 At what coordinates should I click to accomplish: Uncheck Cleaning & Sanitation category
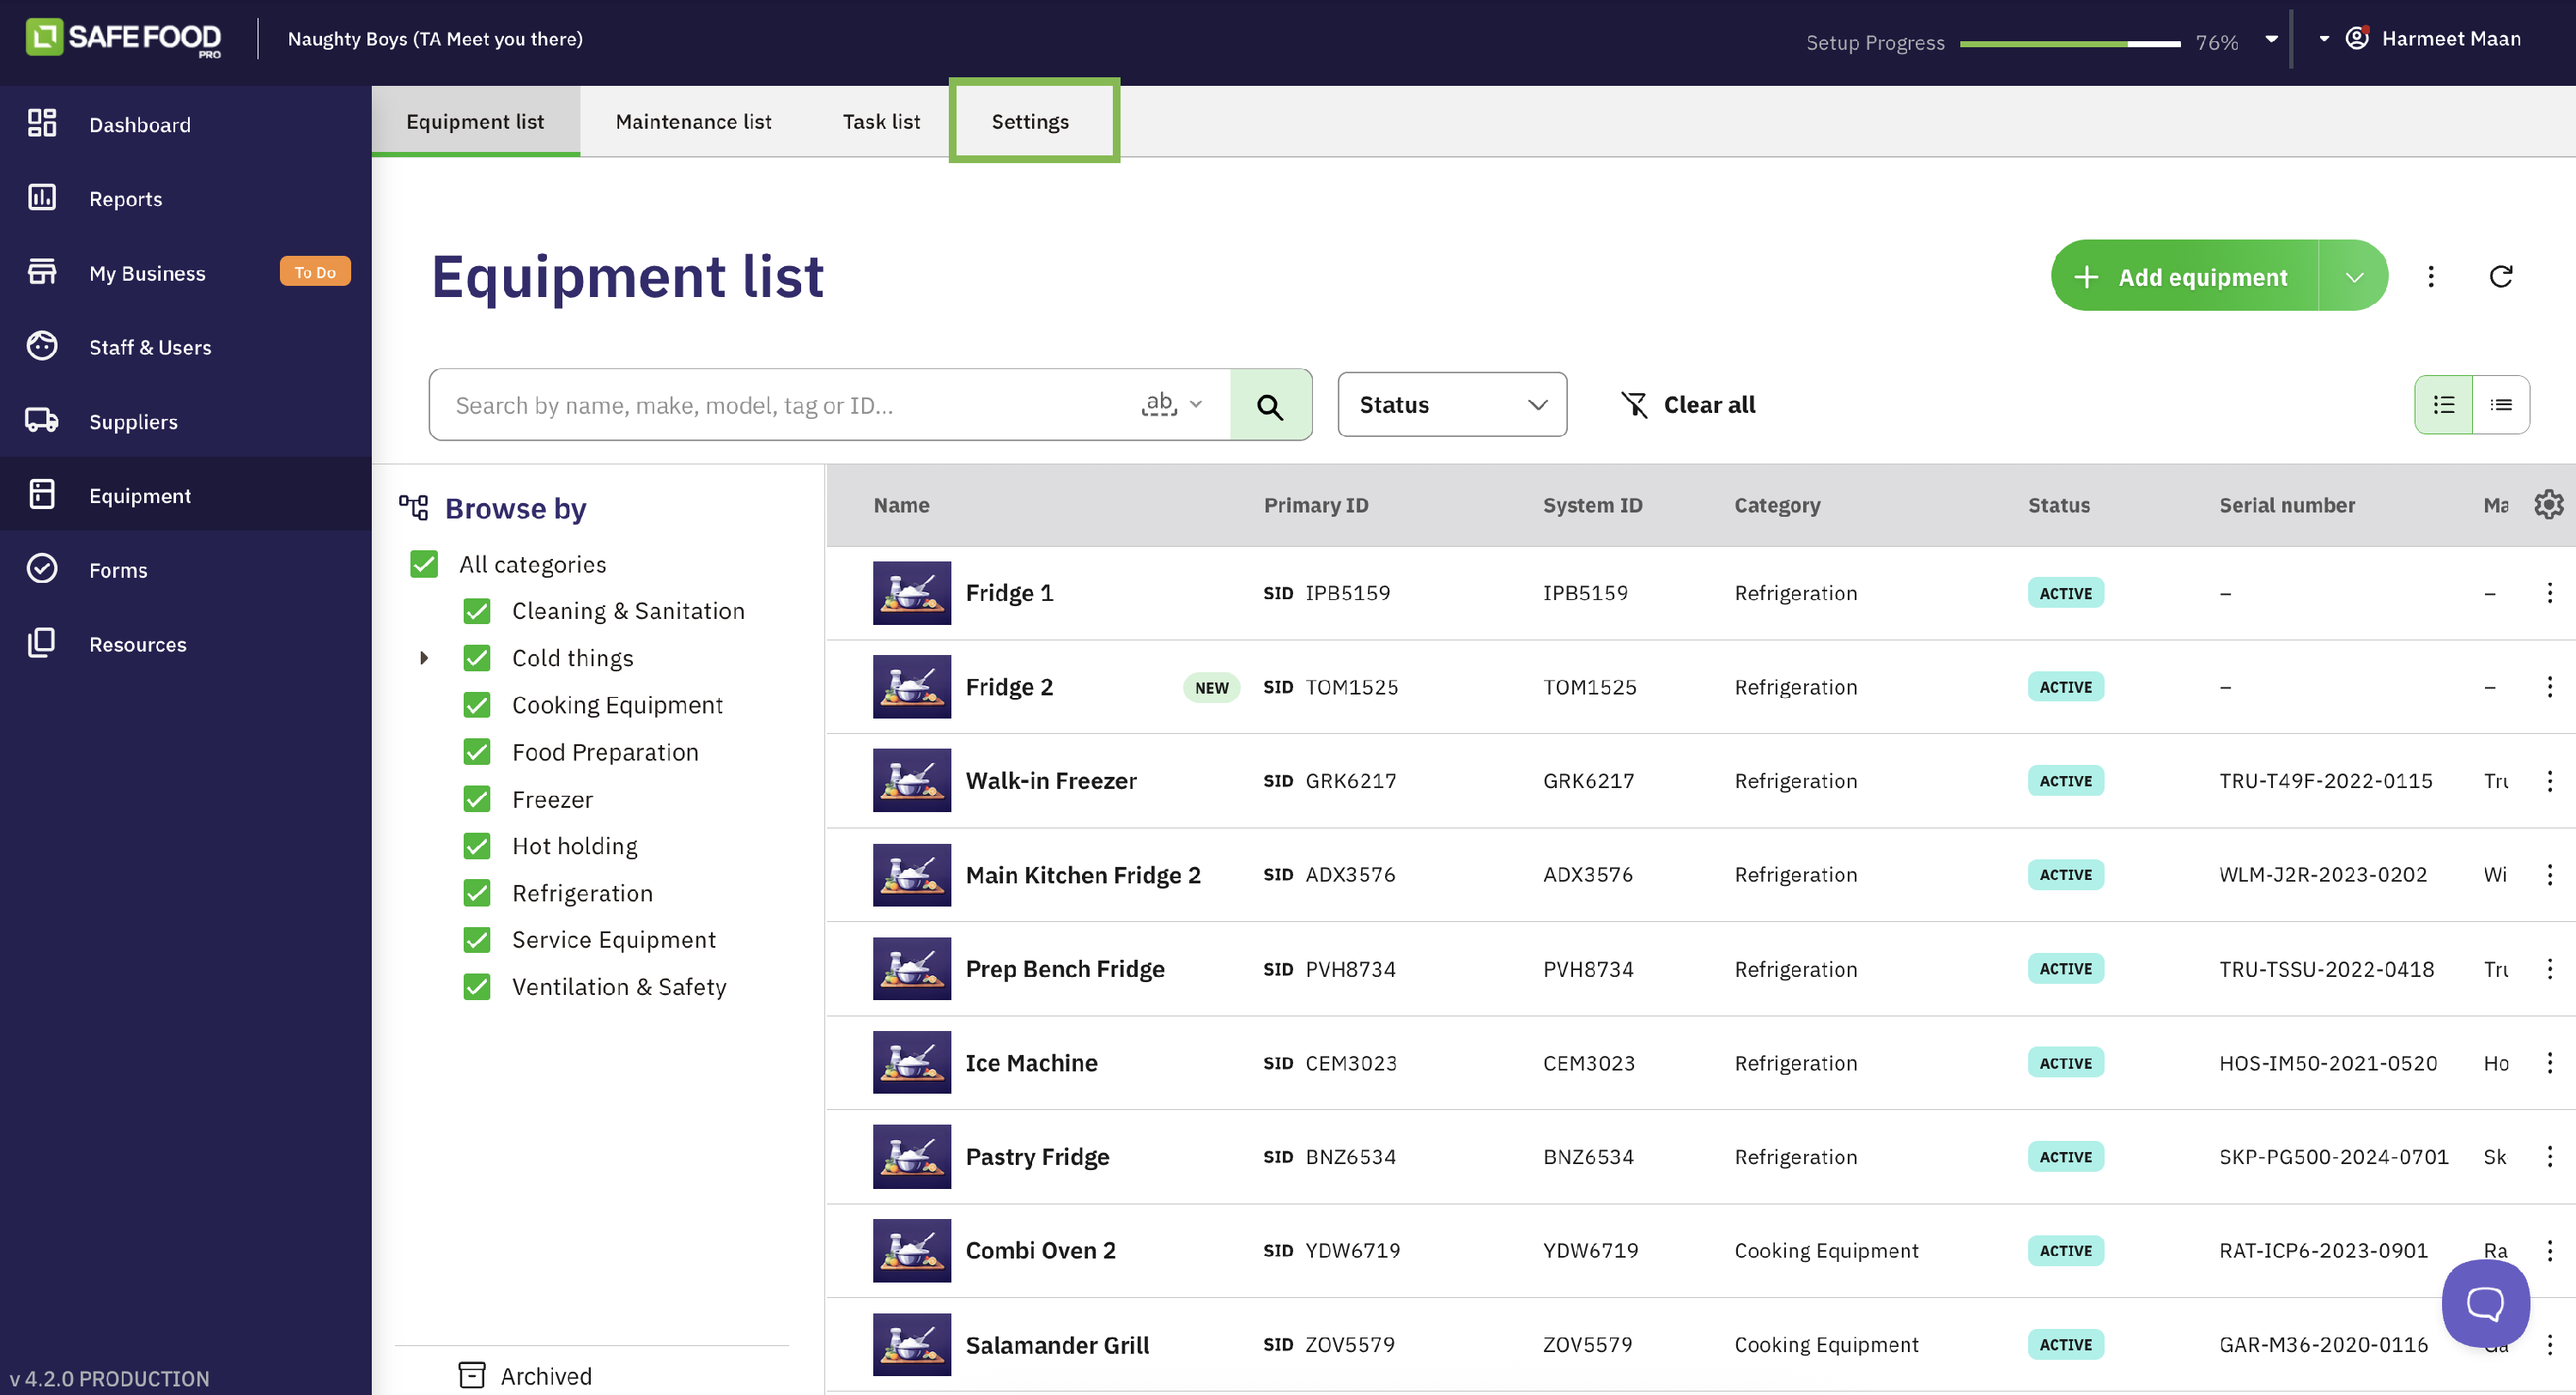click(477, 611)
